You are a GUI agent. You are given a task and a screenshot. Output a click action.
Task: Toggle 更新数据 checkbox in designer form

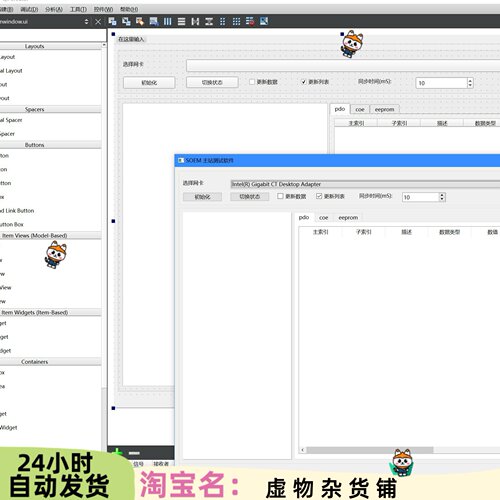coord(252,82)
